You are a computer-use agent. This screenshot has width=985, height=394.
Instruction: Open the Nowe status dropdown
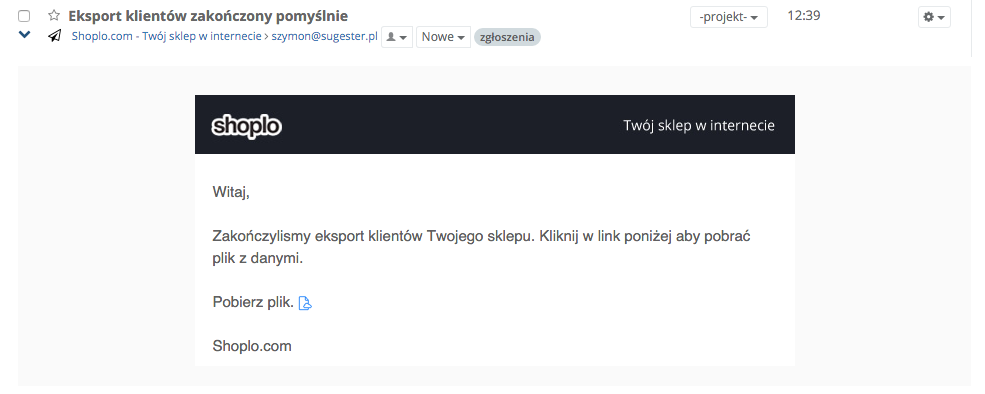point(443,37)
